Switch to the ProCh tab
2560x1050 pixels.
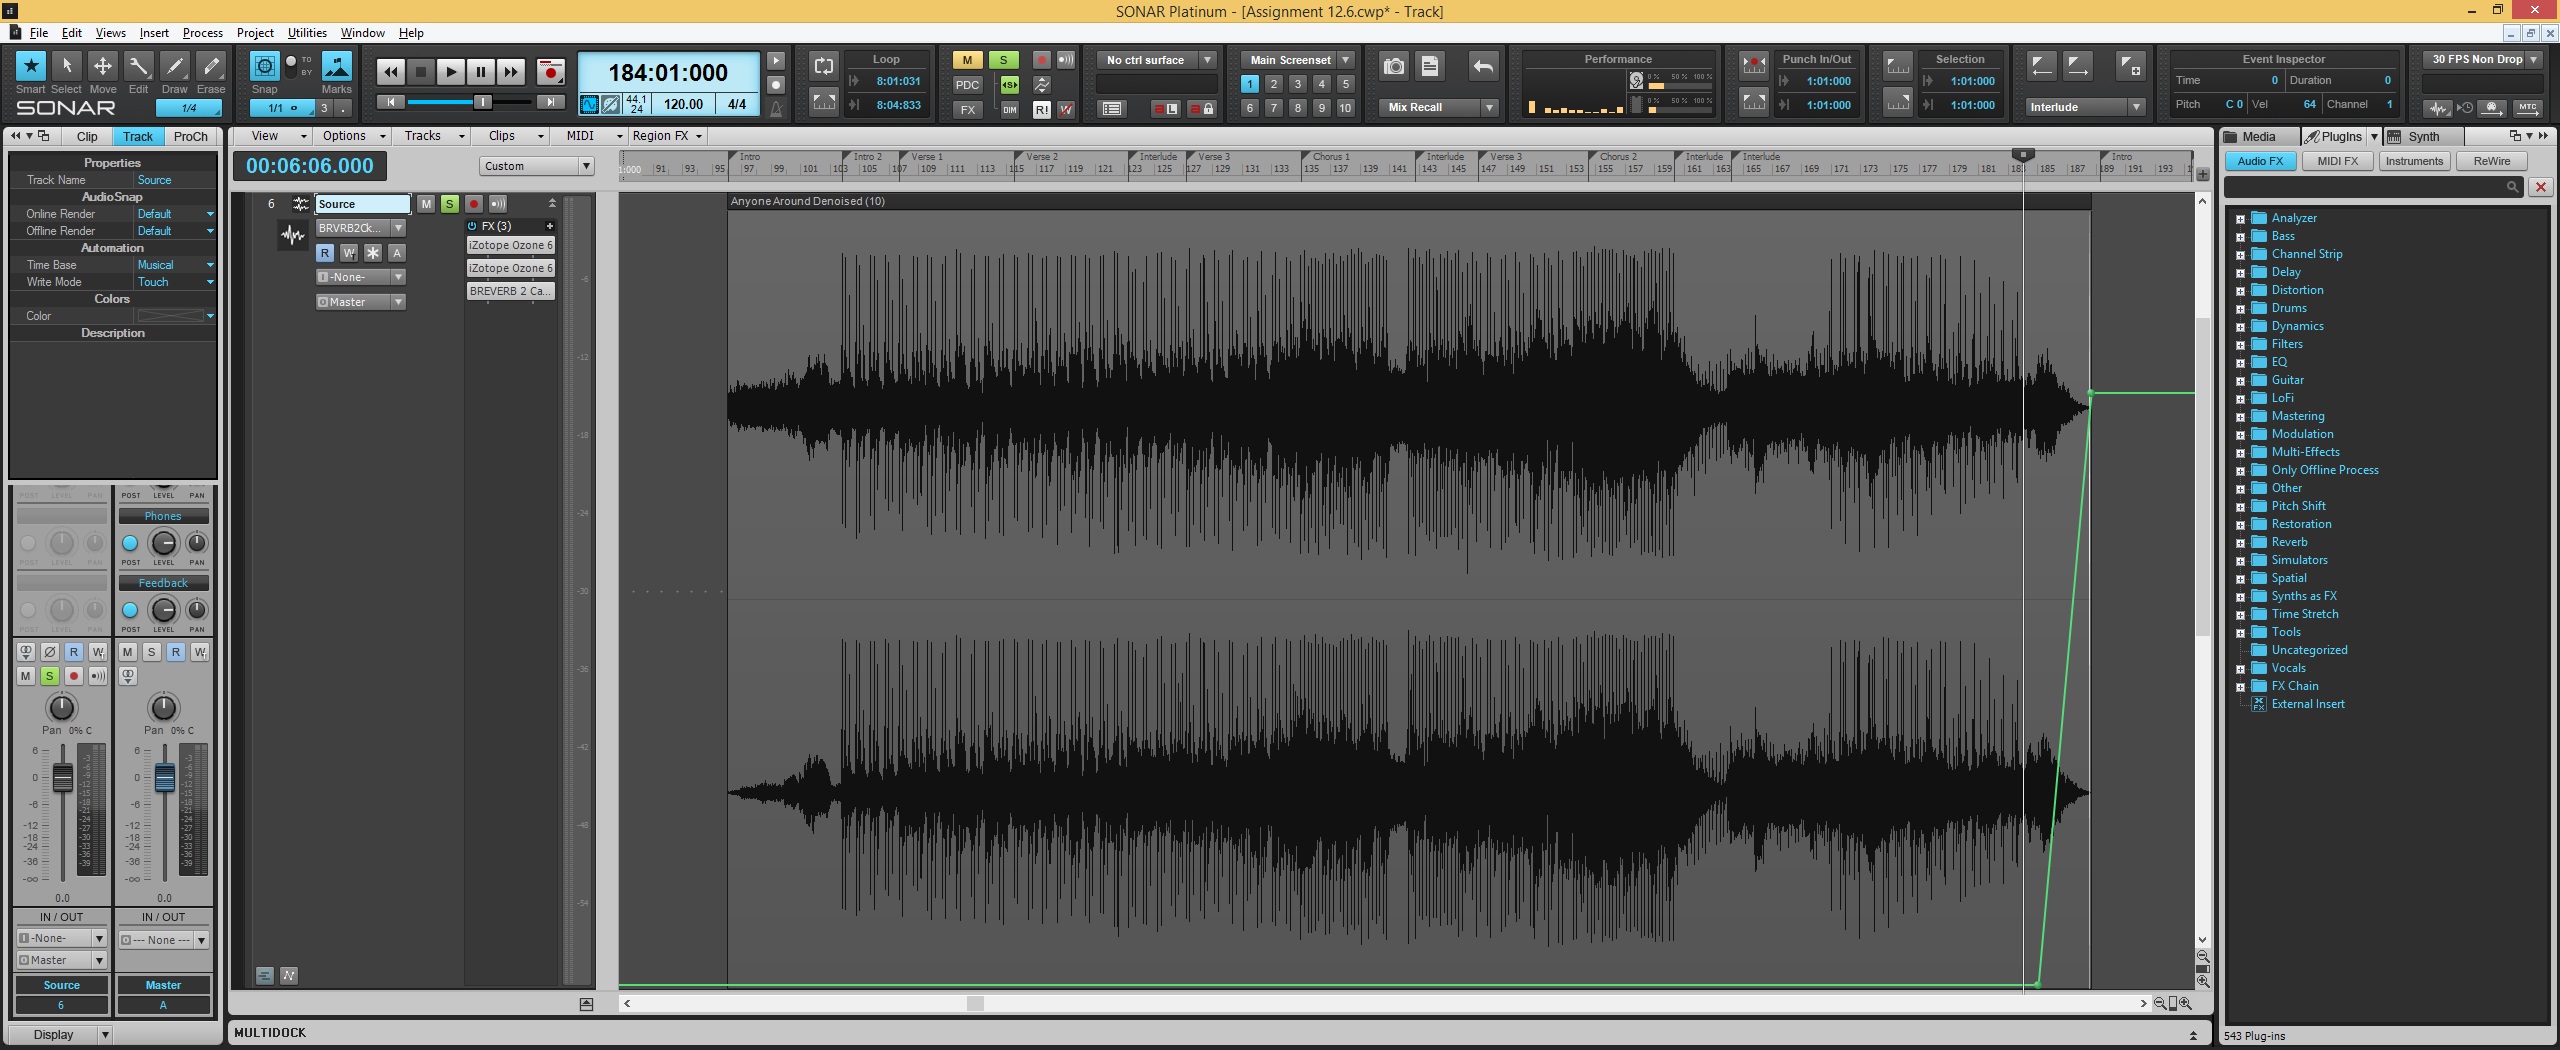(x=190, y=136)
